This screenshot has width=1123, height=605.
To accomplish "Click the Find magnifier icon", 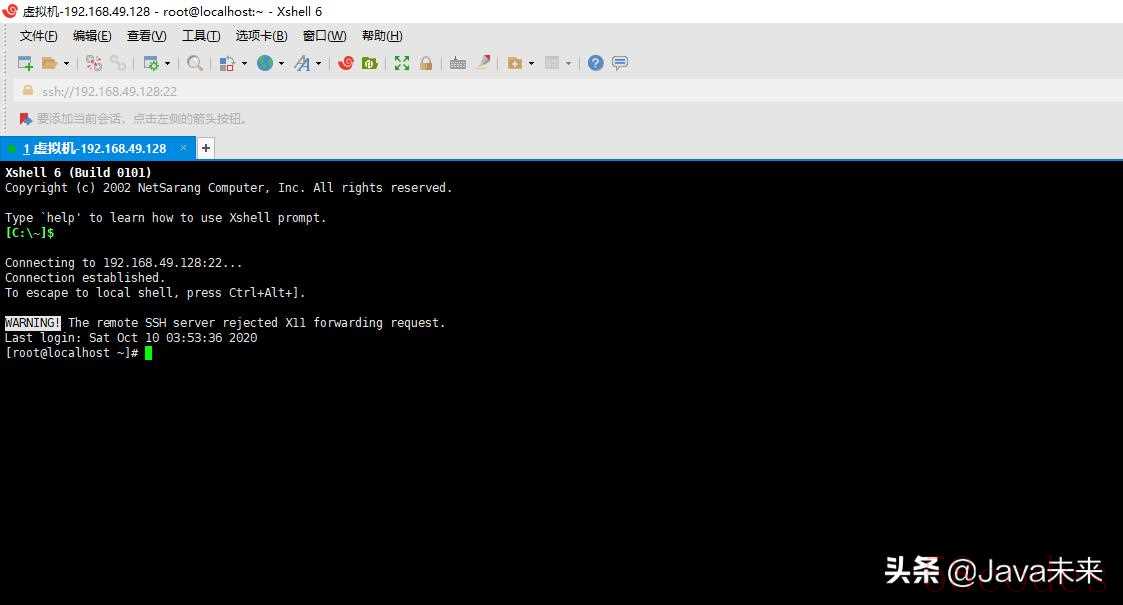I will point(195,63).
